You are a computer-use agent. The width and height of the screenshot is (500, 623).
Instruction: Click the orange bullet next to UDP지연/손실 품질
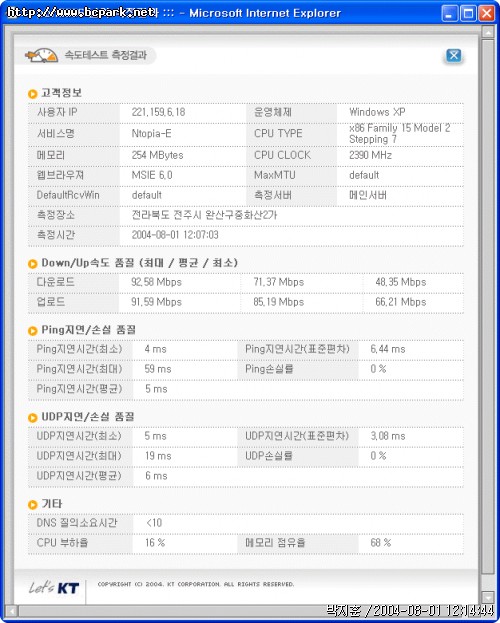(33, 418)
